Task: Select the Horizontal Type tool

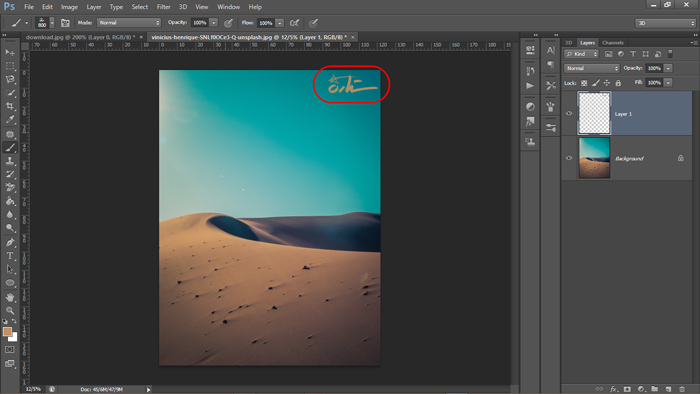Action: (x=10, y=256)
